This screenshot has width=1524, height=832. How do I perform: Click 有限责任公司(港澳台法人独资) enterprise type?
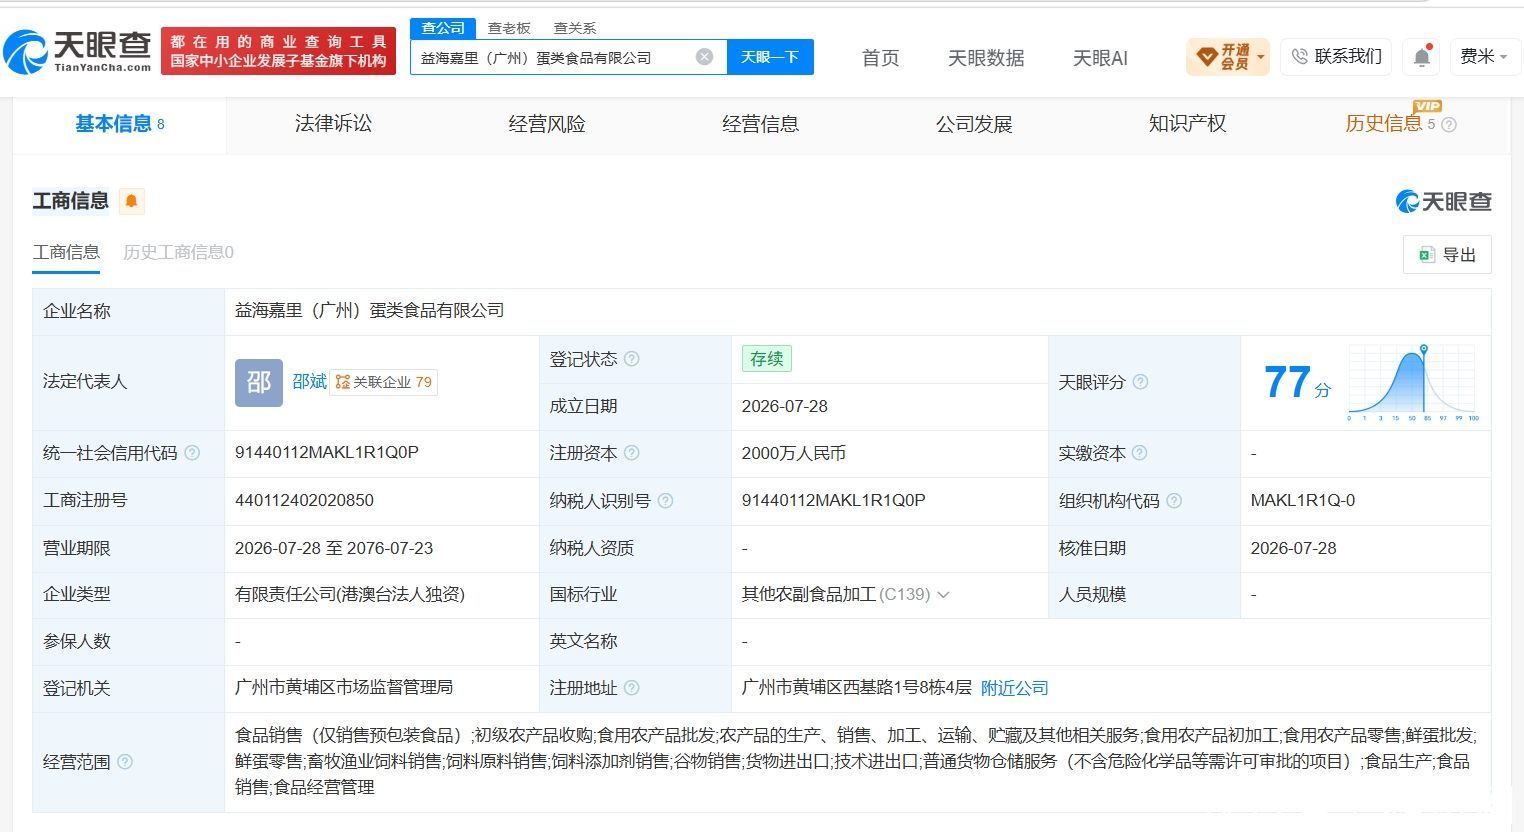(x=350, y=594)
